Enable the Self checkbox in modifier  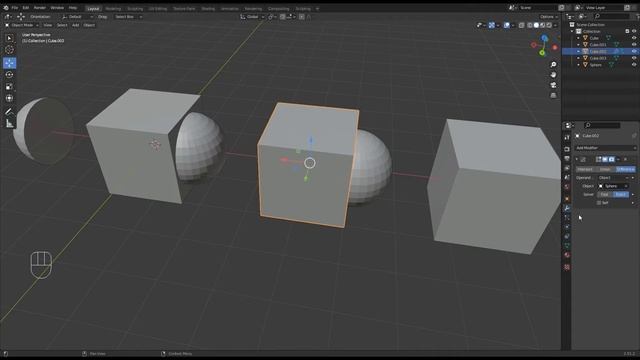click(x=599, y=203)
